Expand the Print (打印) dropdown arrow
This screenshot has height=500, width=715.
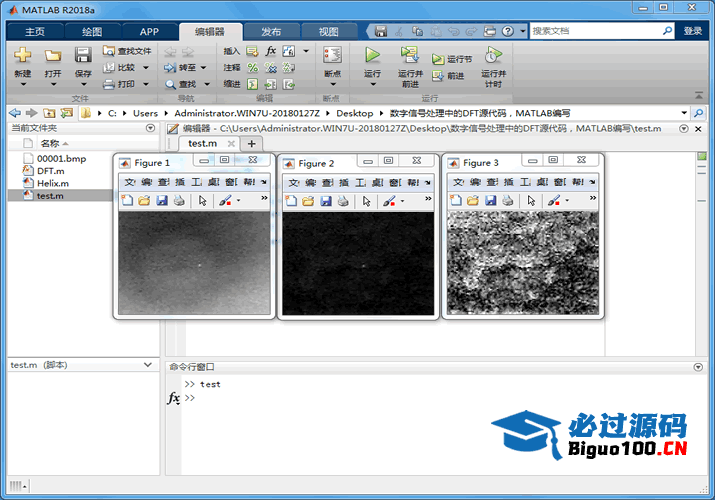[x=146, y=84]
